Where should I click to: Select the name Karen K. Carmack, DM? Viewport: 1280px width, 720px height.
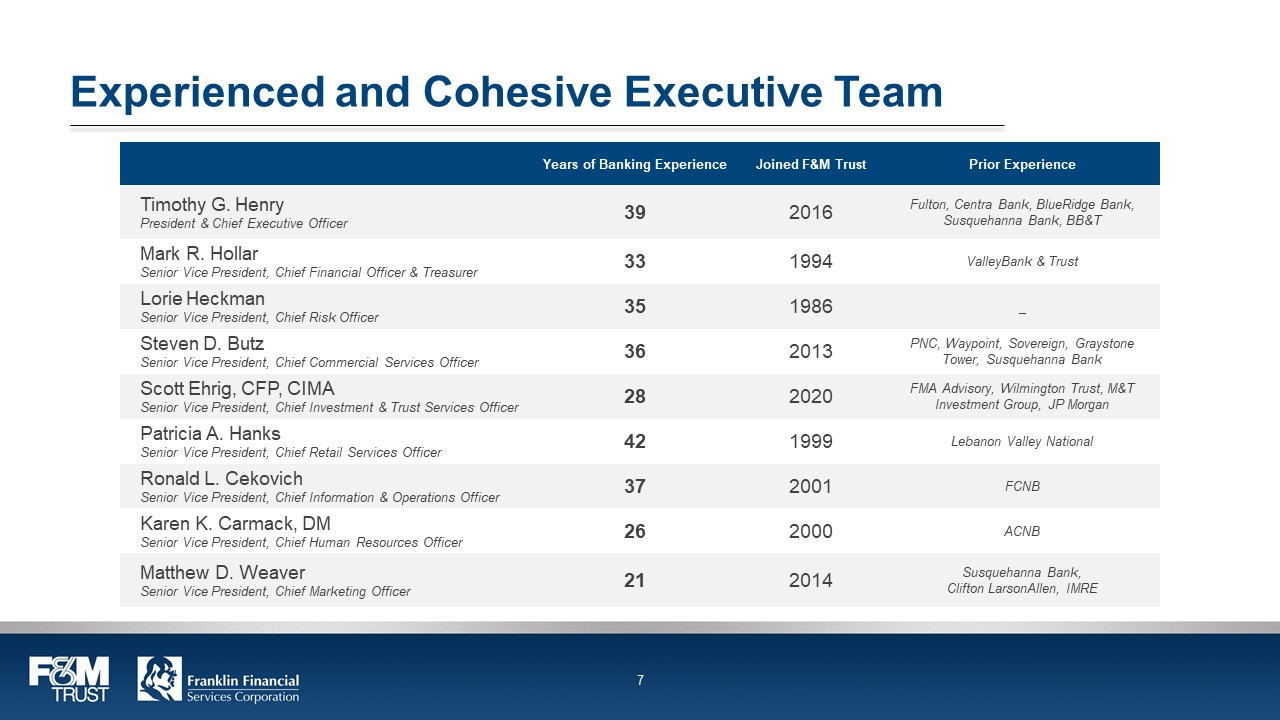pyautogui.click(x=235, y=523)
